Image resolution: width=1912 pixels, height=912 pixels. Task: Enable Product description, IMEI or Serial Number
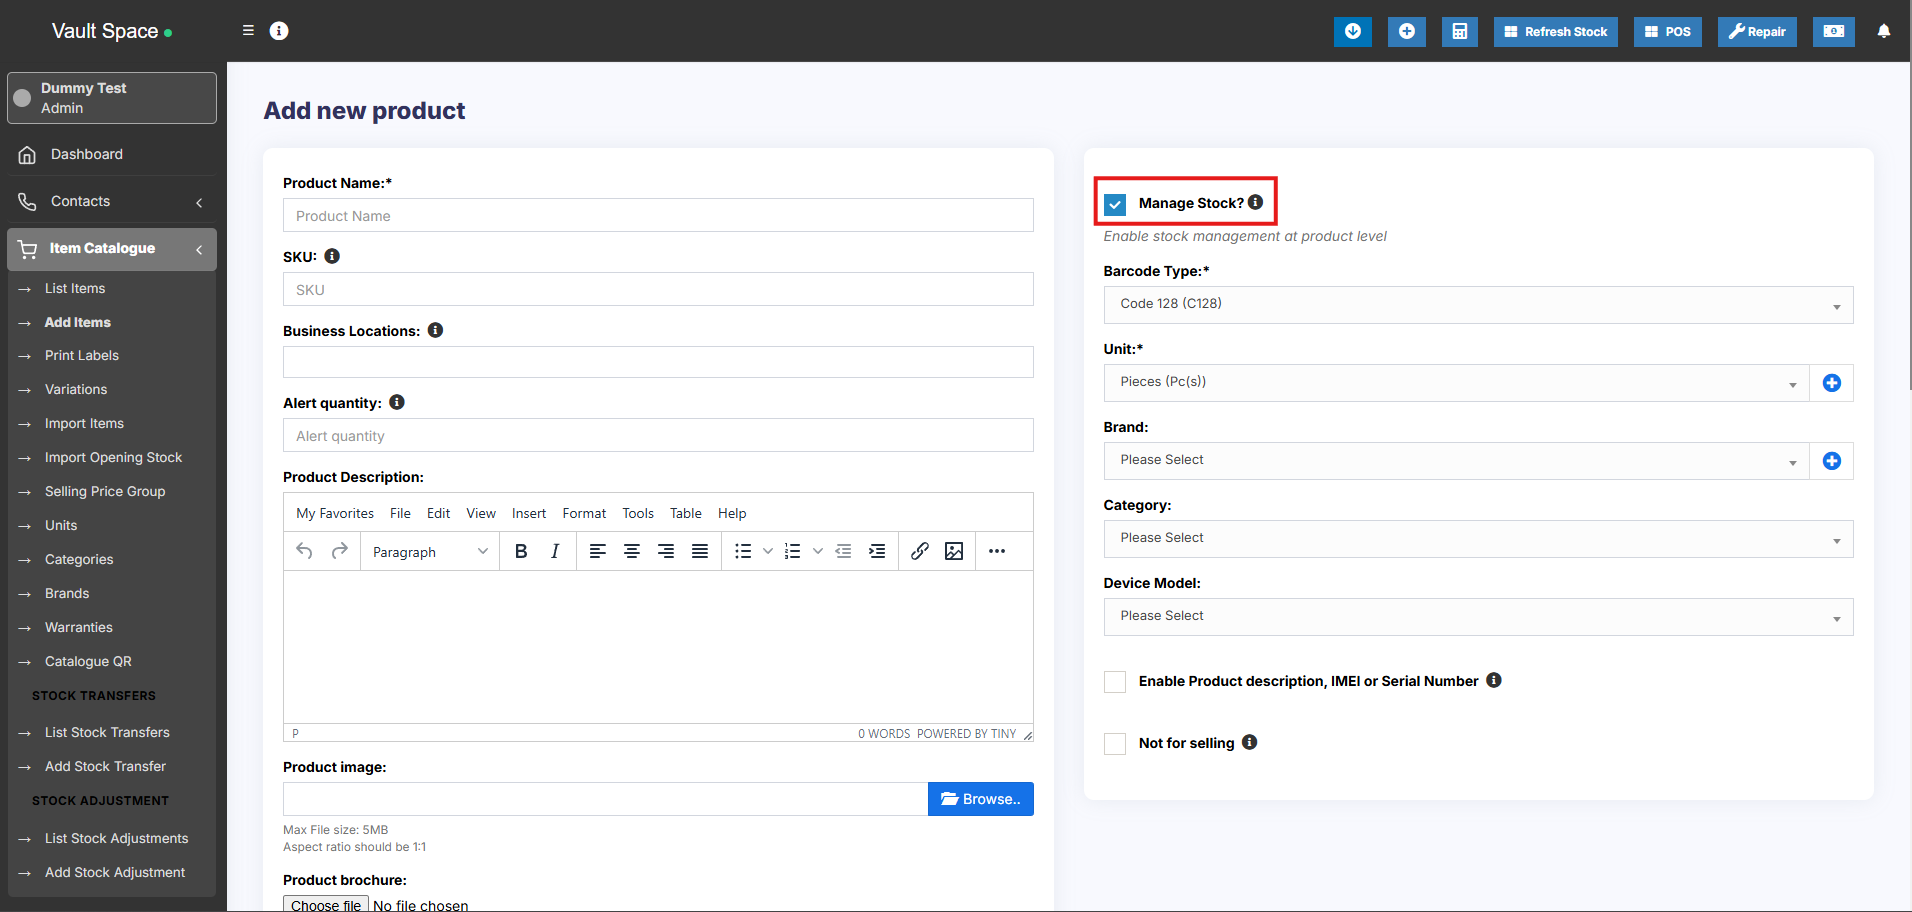pos(1115,682)
